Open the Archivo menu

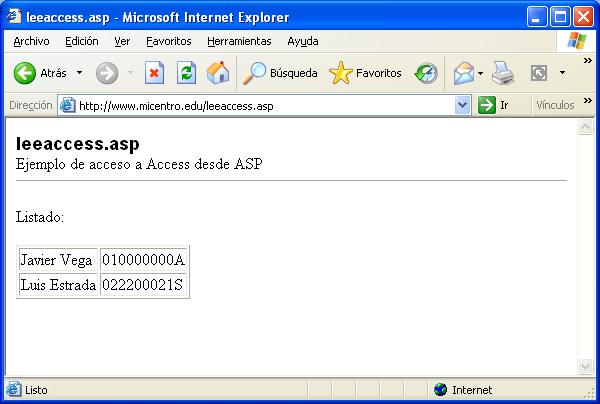click(31, 41)
